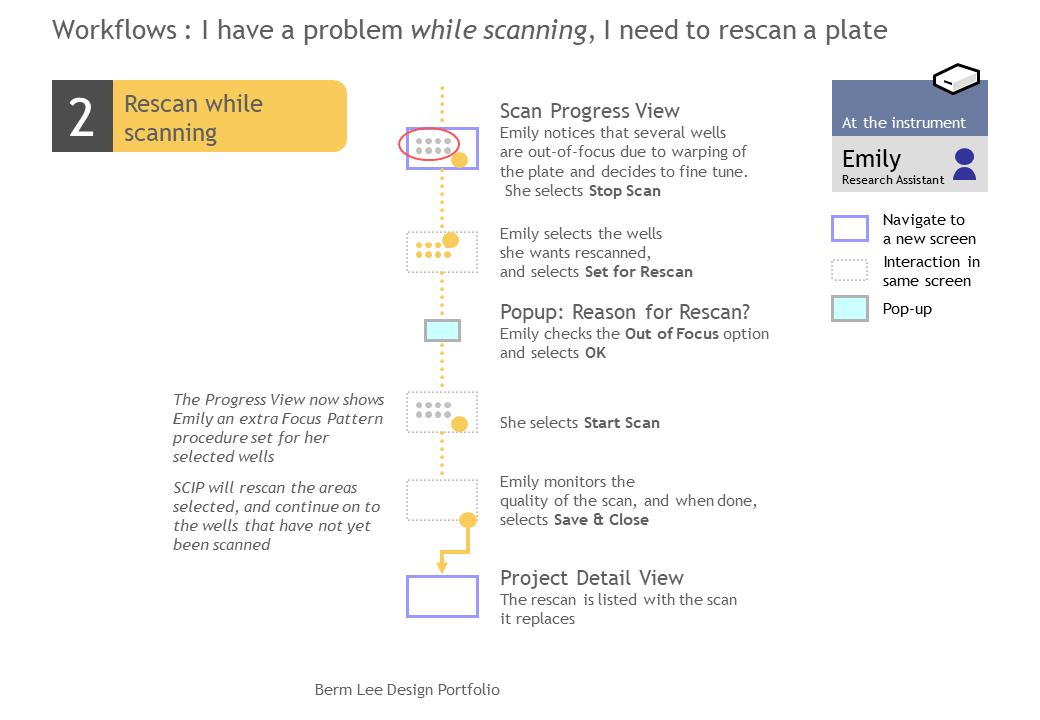This screenshot has height=720, width=1040.
Task: Click the red-circled wells in first step
Action: (429, 144)
